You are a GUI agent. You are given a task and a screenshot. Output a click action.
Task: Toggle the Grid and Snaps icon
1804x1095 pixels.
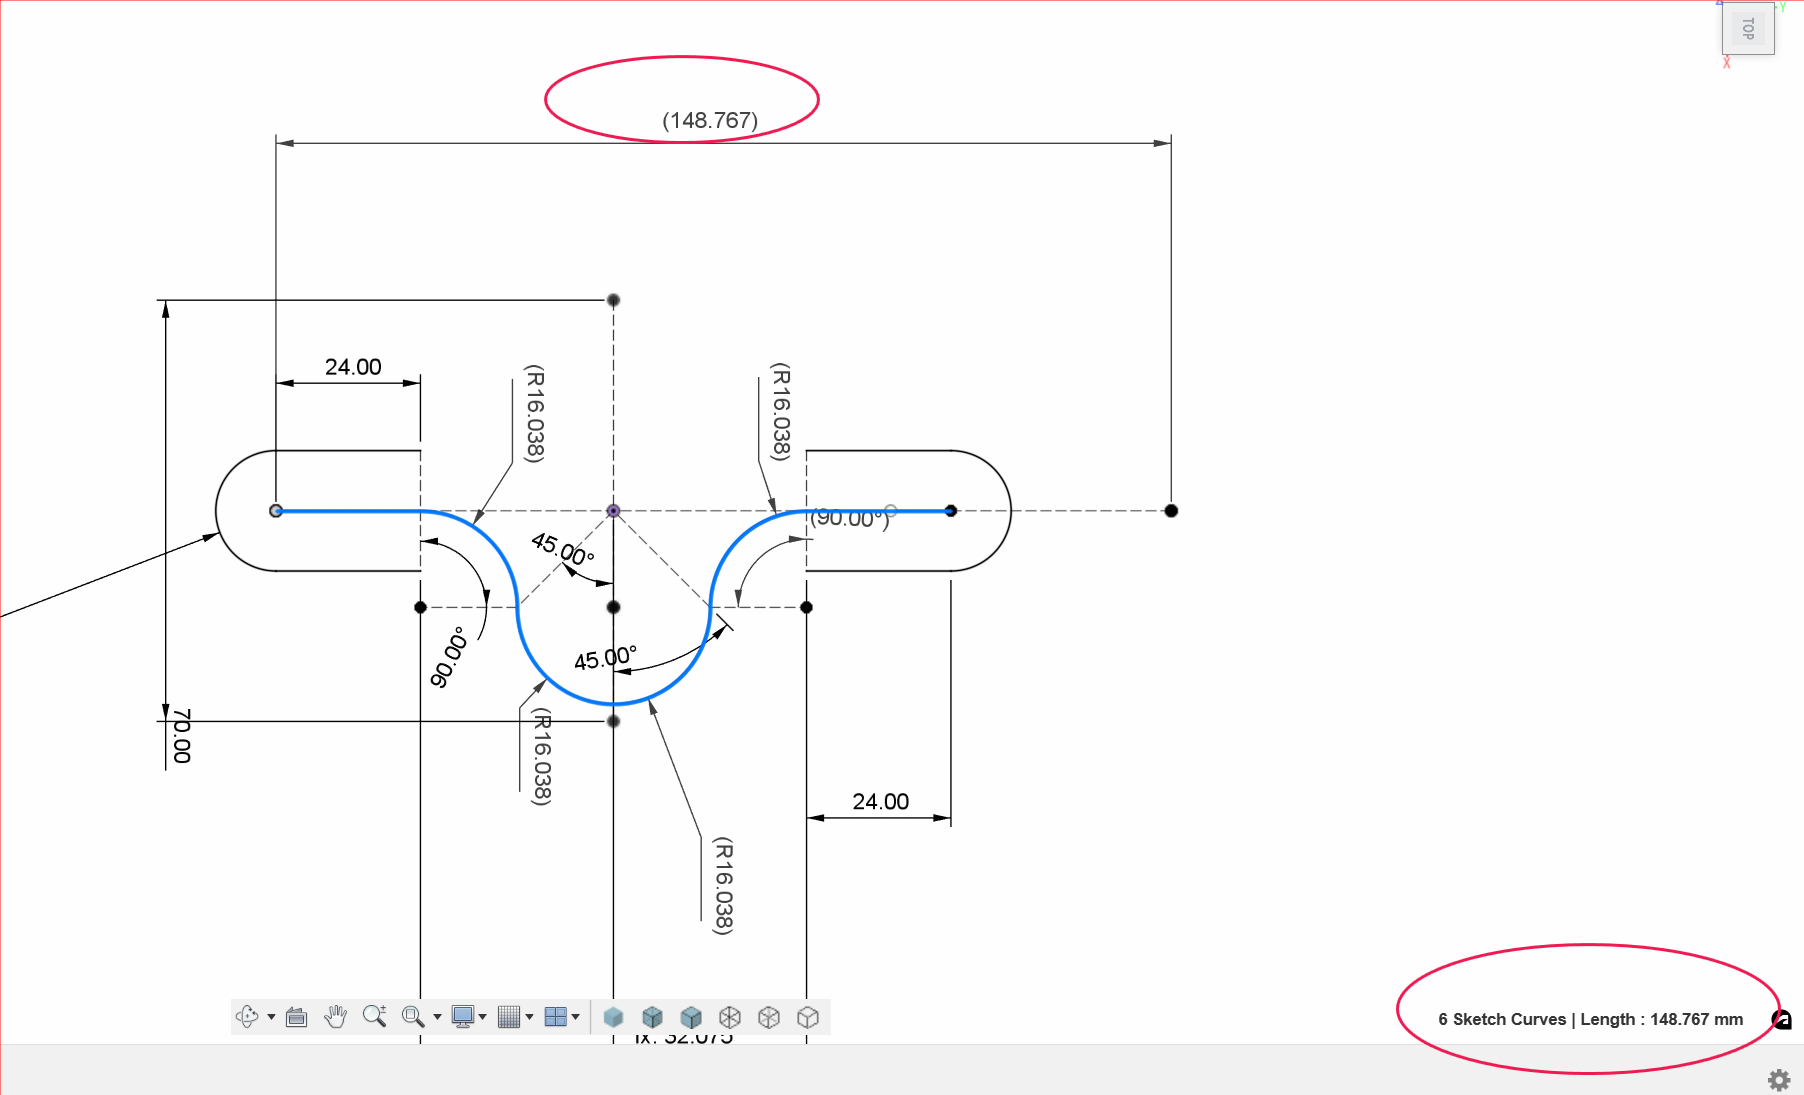[510, 1016]
